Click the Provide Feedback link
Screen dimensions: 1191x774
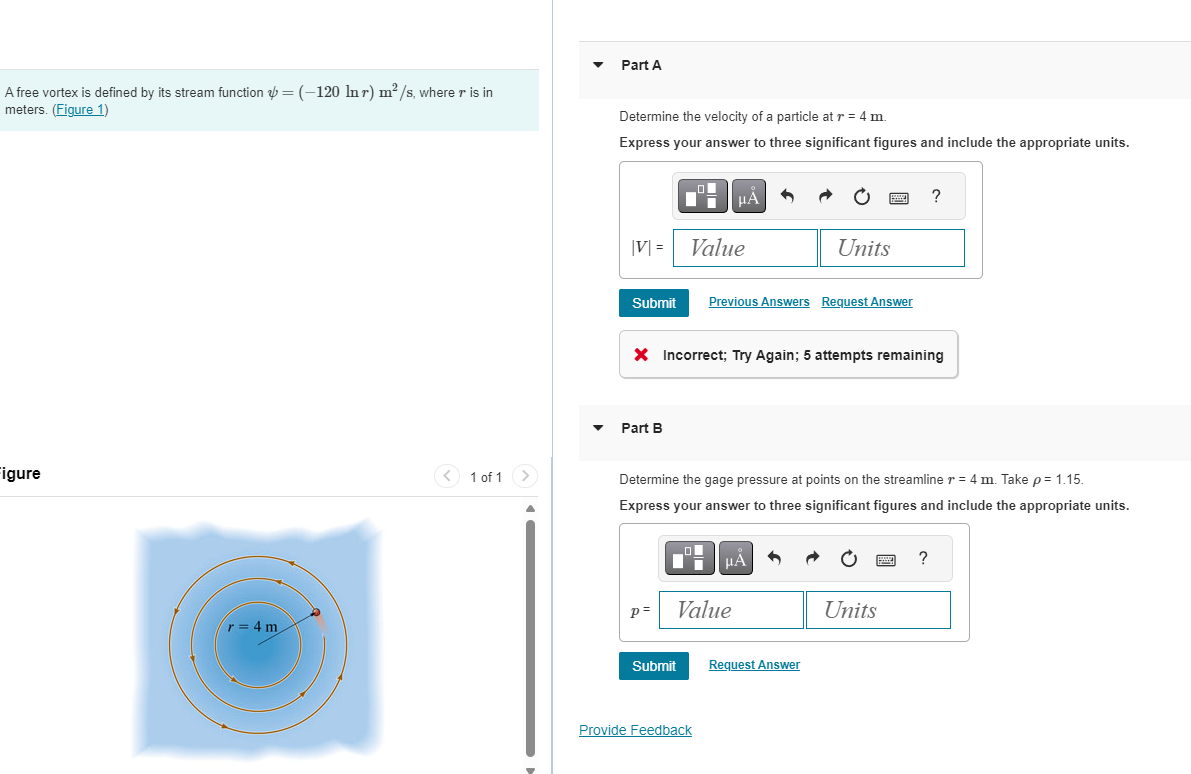click(x=635, y=729)
